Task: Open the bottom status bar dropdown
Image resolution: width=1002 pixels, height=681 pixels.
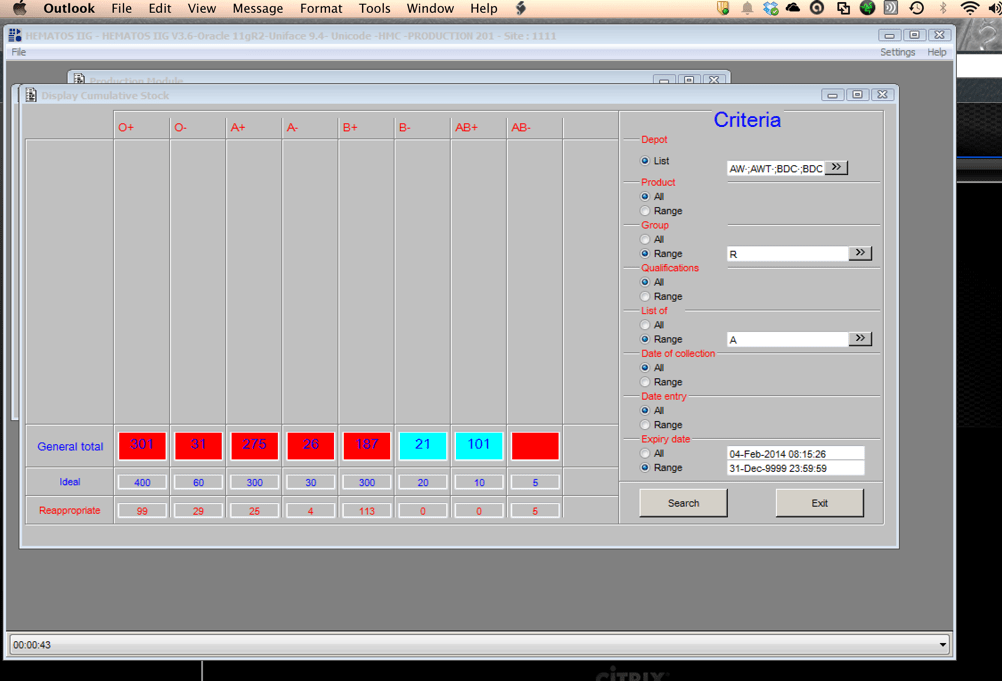Action: (x=942, y=645)
